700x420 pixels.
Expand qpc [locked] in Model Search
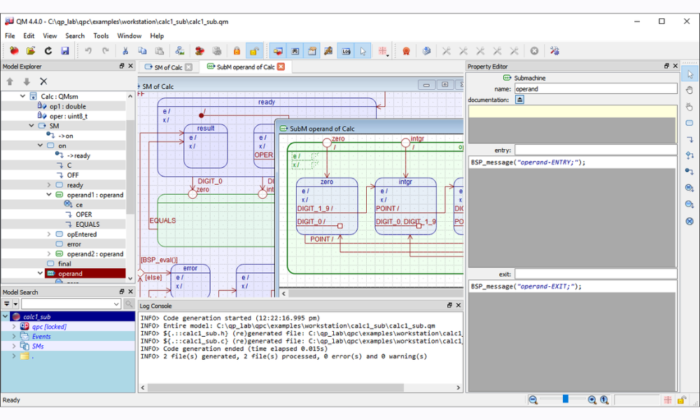pyautogui.click(x=14, y=326)
